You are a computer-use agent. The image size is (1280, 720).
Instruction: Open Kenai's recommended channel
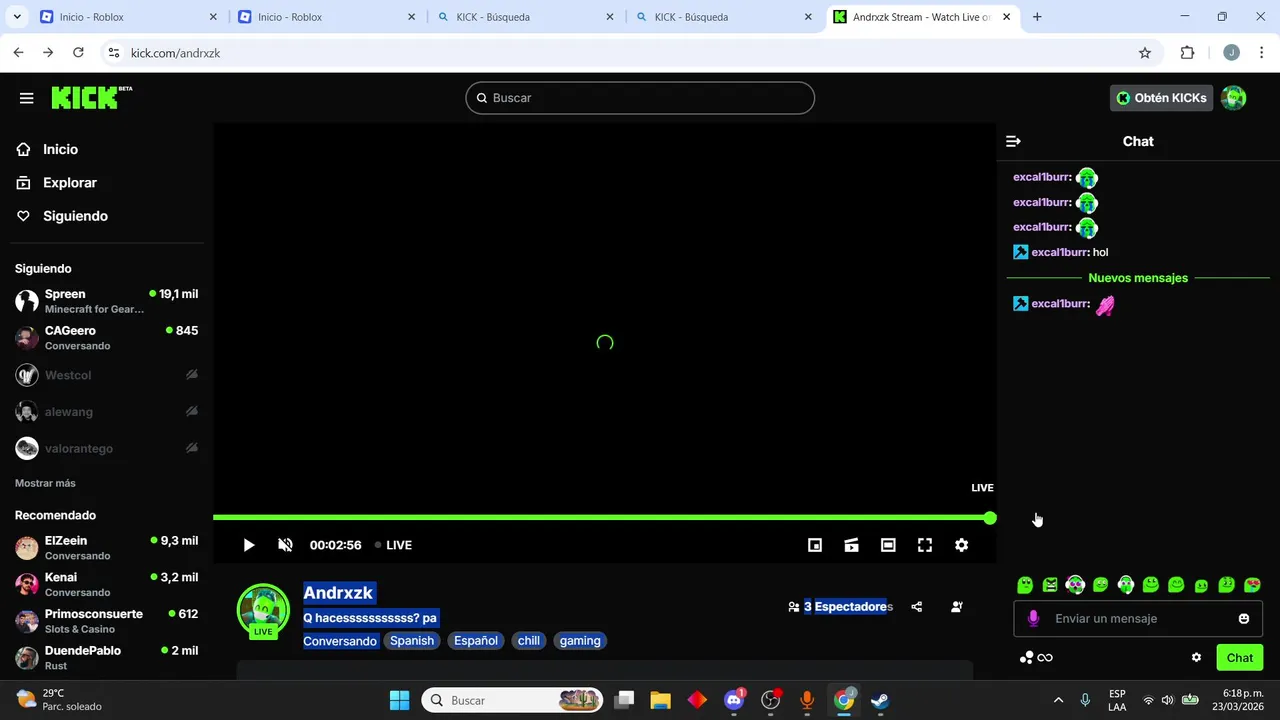coord(107,584)
